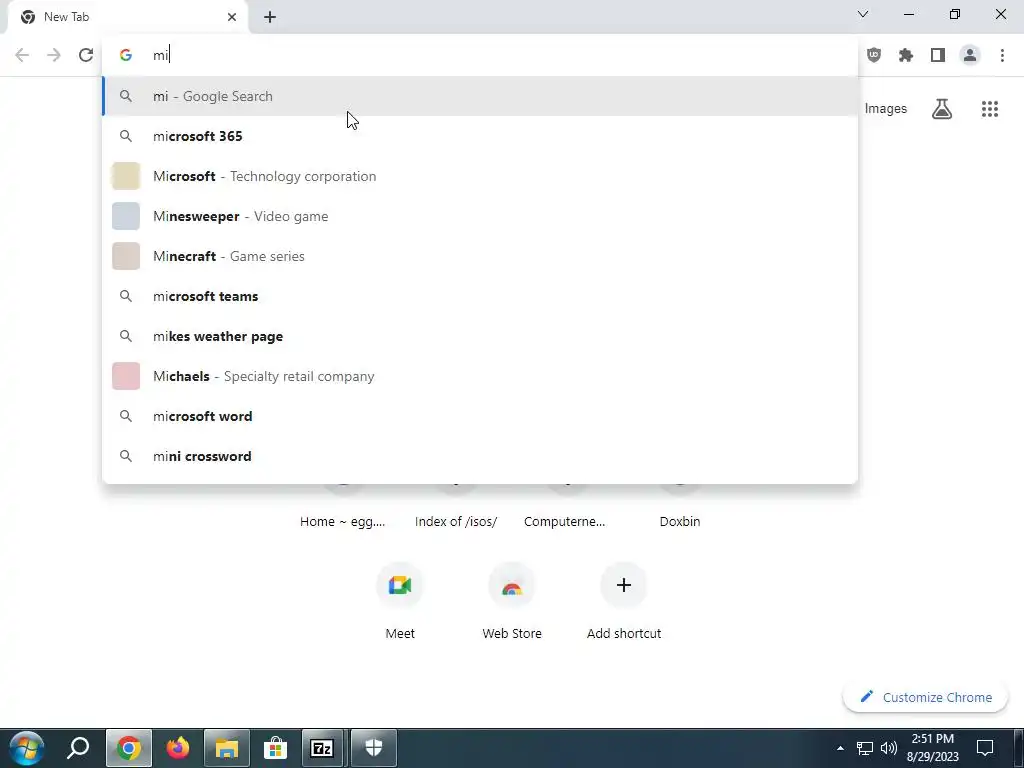Screen dimensions: 1024x768
Task: Choose 'microsoft 365' suggestion
Action: pos(480,136)
